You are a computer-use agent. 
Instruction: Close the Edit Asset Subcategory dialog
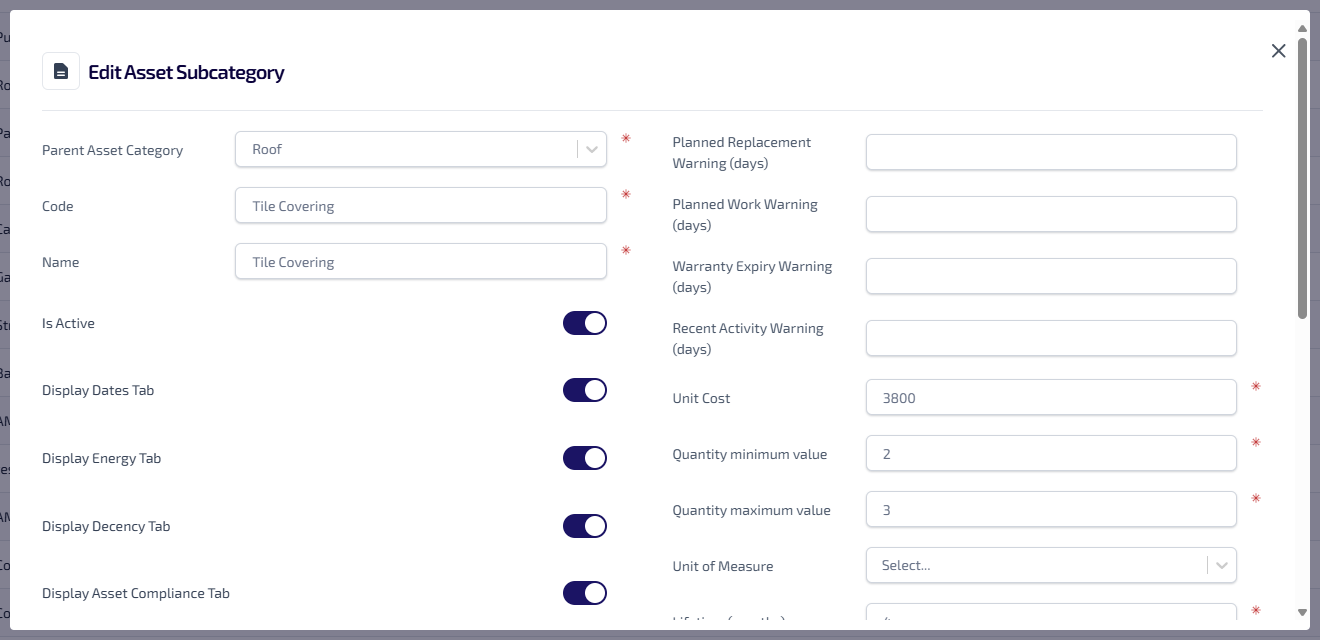click(x=1278, y=51)
